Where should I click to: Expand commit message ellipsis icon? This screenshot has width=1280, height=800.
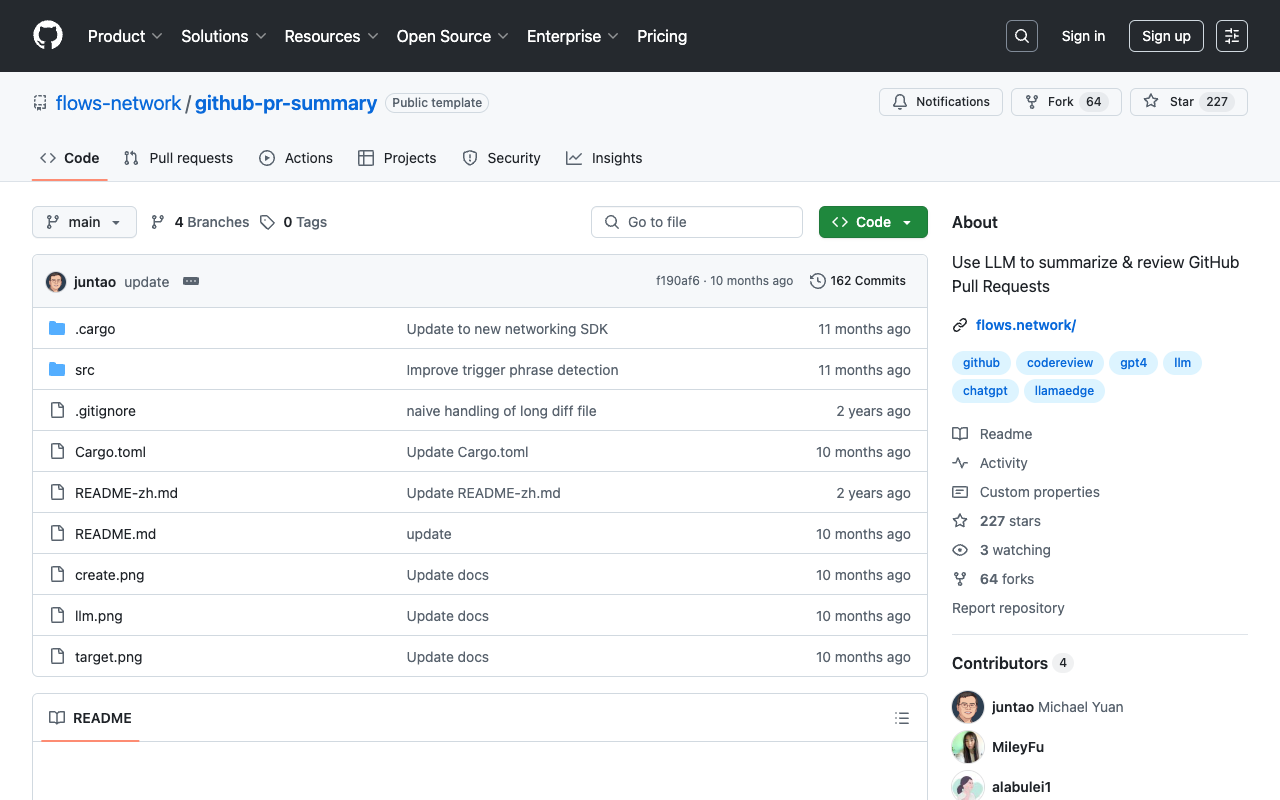click(191, 282)
